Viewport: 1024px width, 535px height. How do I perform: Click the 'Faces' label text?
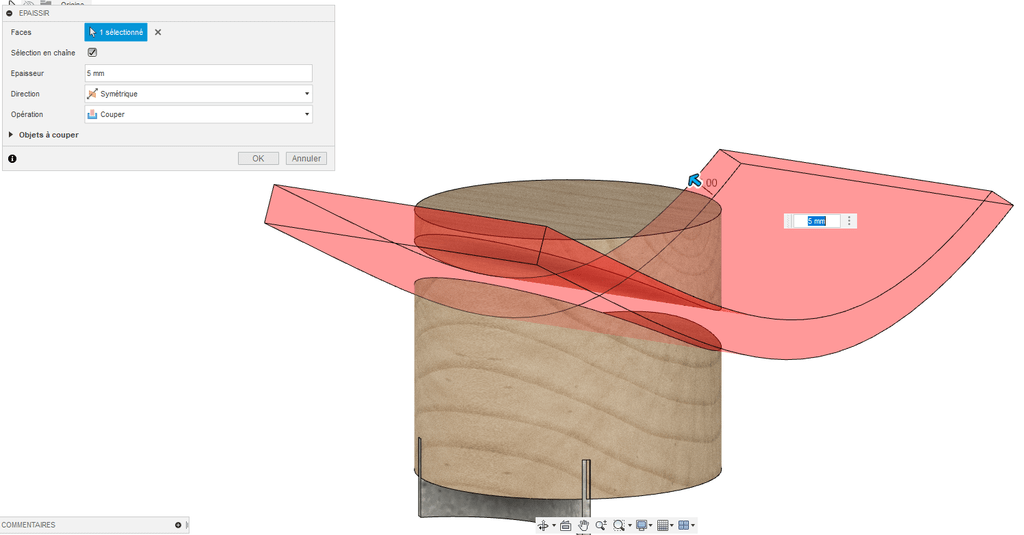21,32
